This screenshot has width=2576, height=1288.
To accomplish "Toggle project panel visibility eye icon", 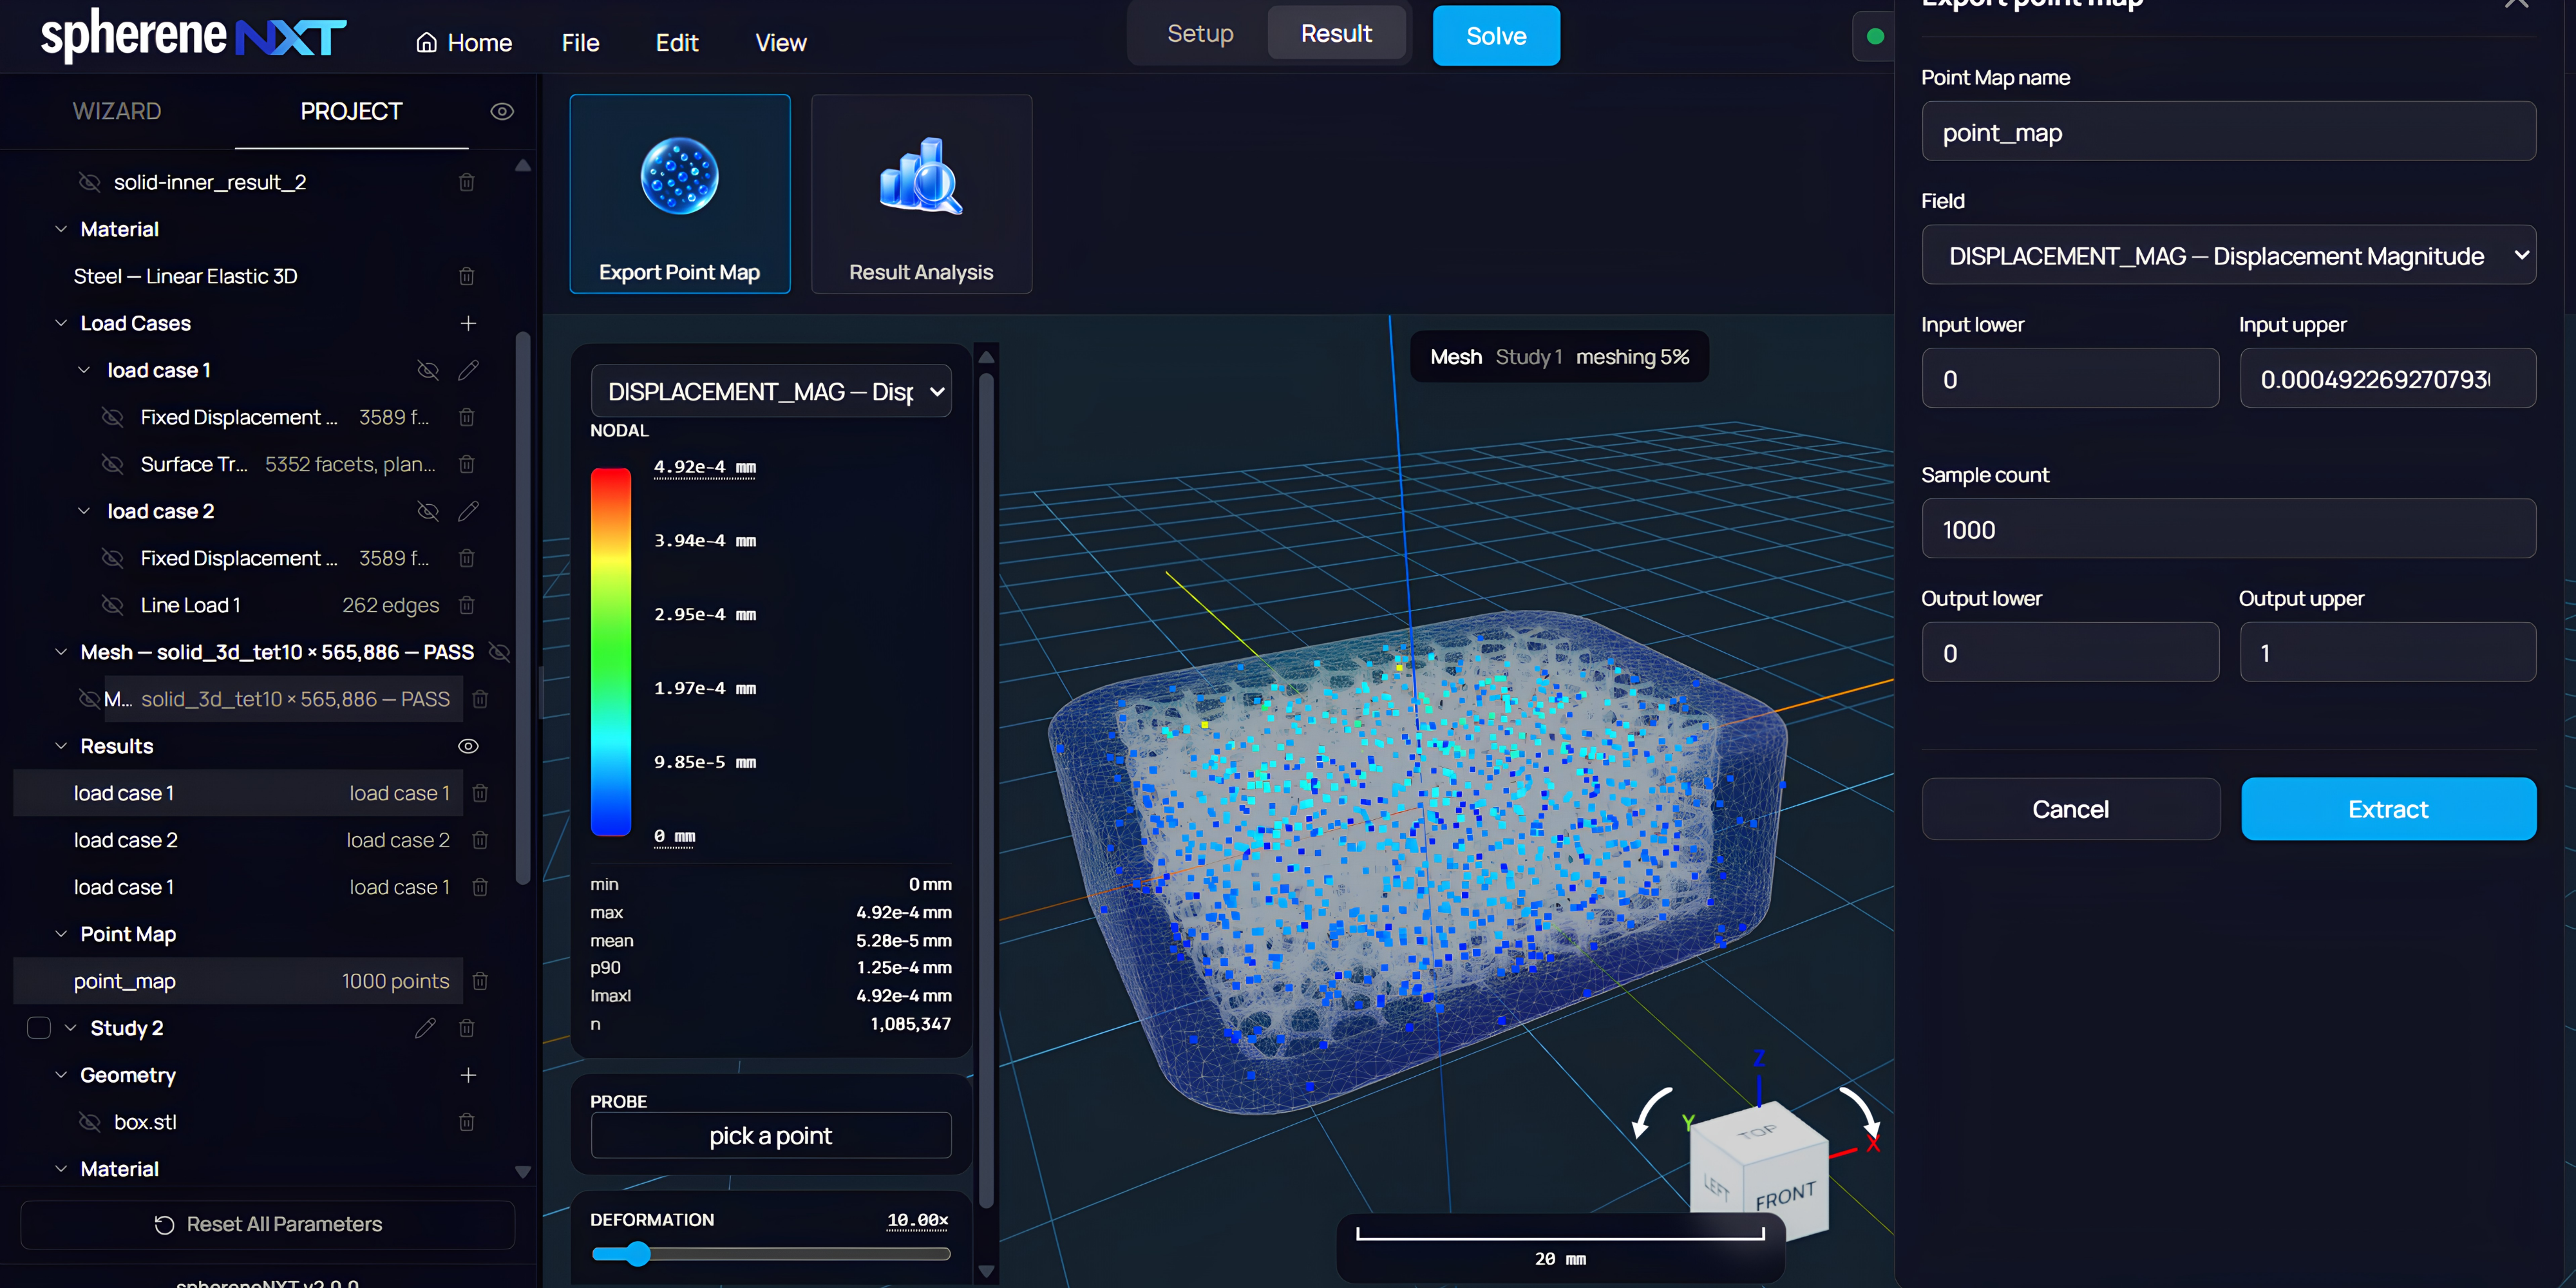I will pos(502,111).
